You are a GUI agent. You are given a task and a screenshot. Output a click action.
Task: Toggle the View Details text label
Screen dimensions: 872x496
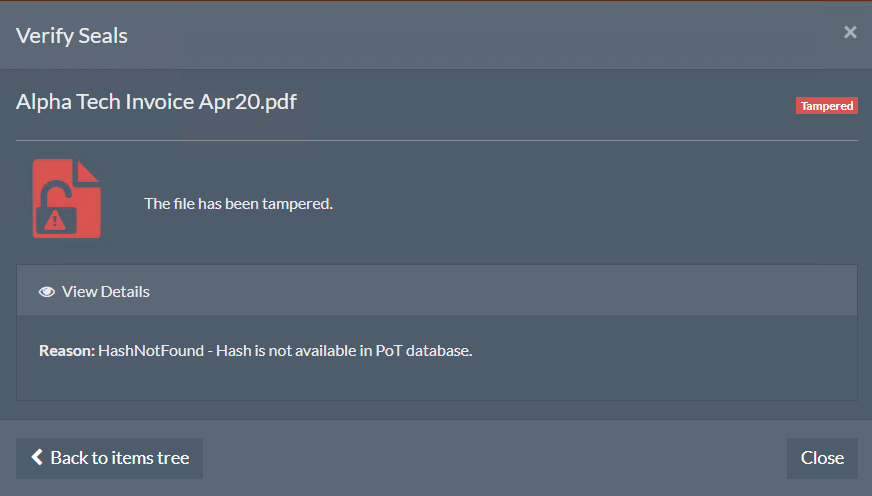tap(106, 292)
